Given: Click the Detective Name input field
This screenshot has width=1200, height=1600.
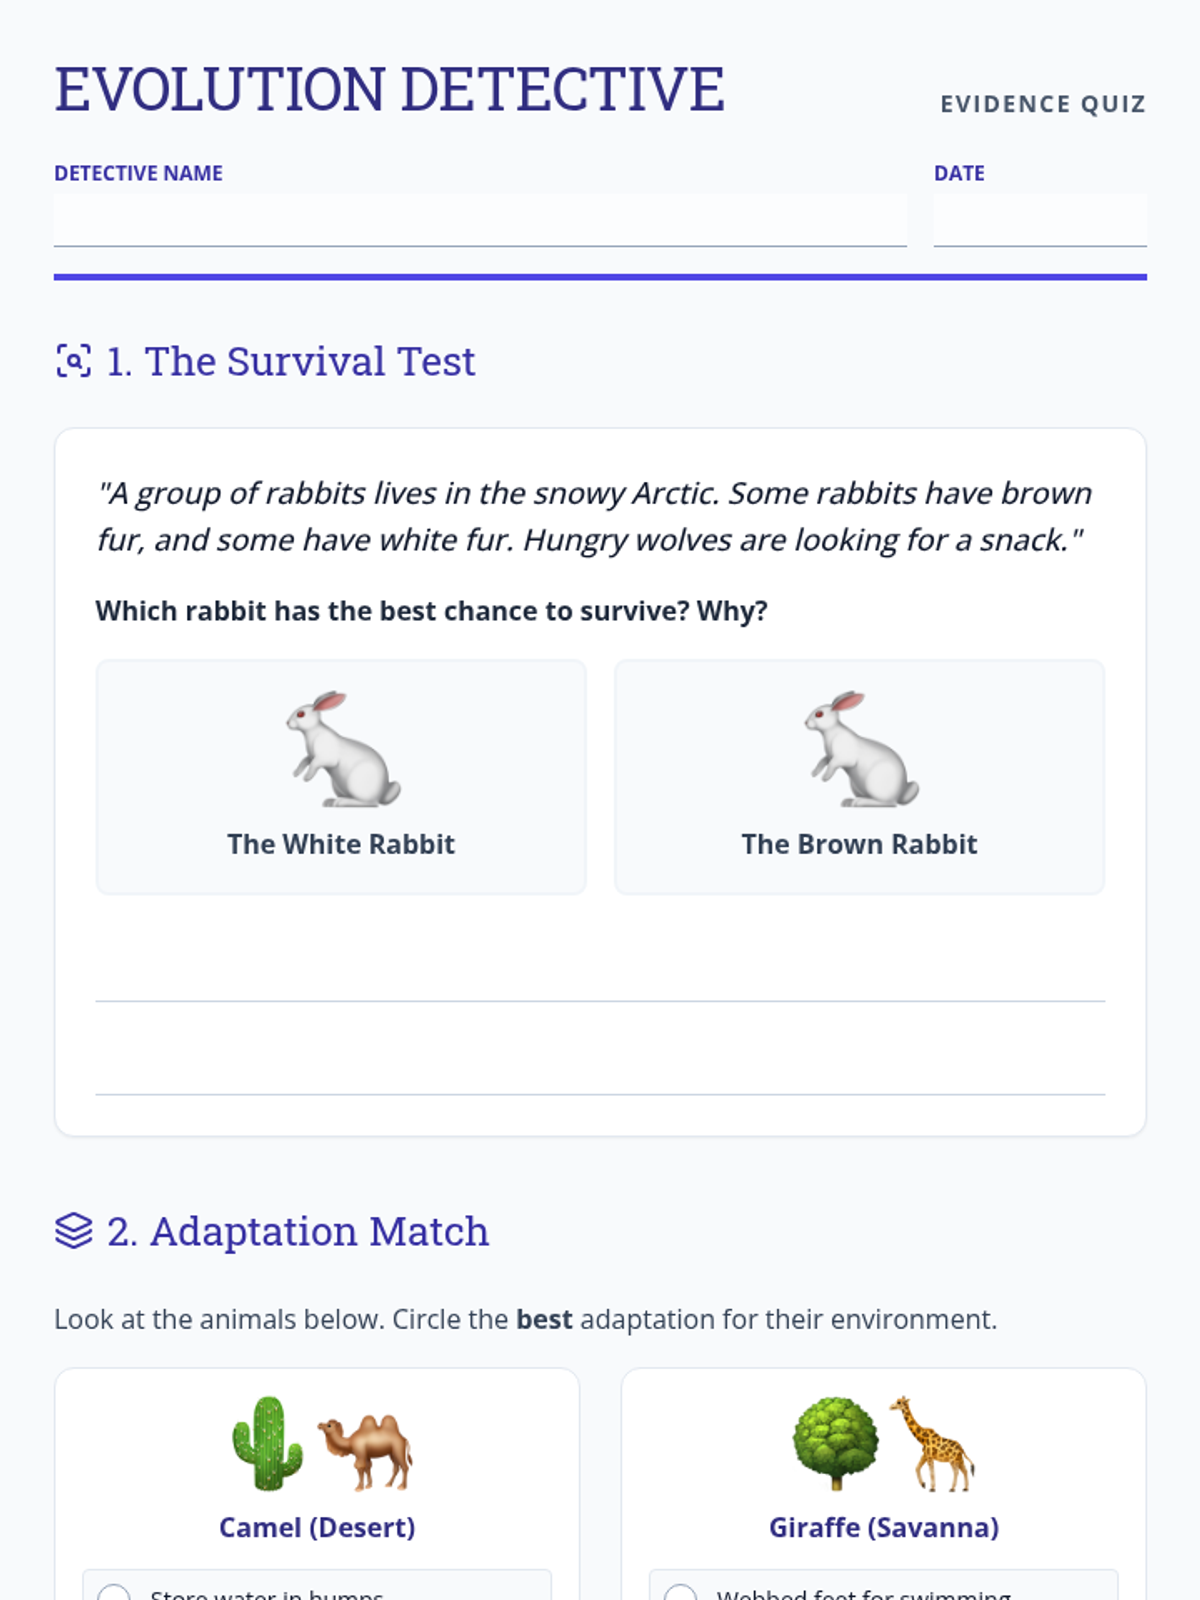Looking at the screenshot, I should tap(480, 221).
